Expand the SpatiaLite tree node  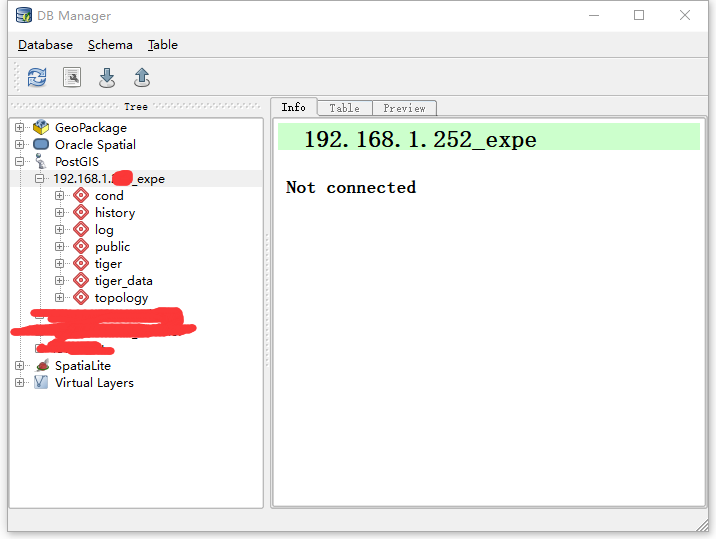pos(19,365)
